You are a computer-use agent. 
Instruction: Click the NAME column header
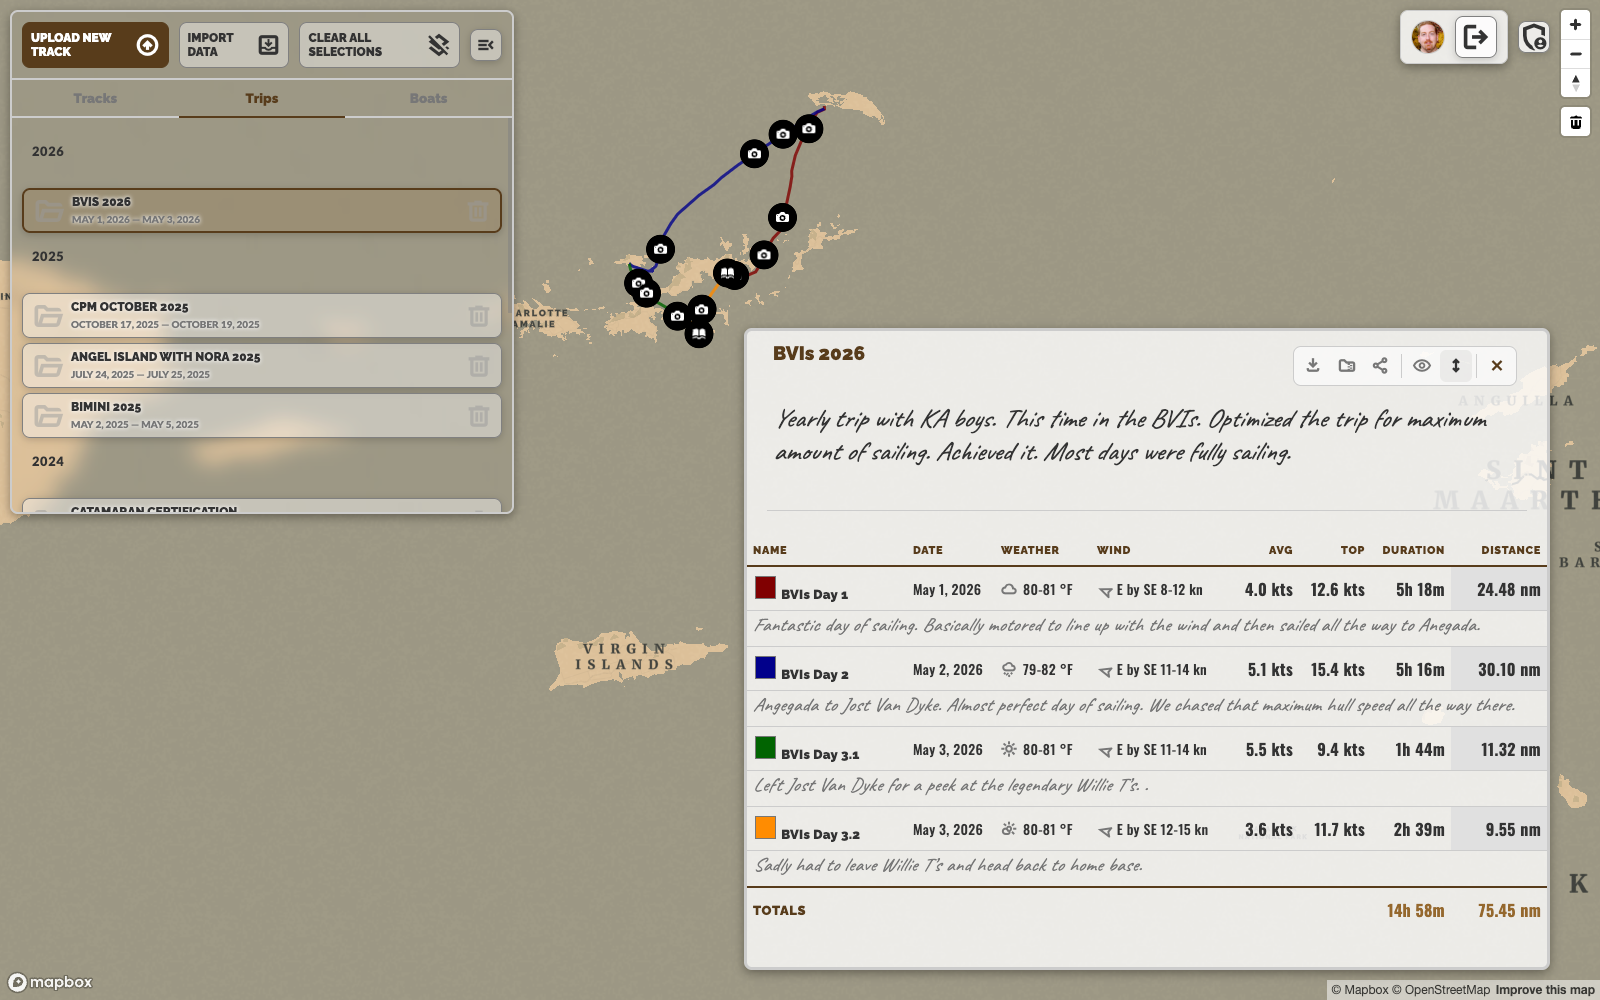click(x=770, y=550)
